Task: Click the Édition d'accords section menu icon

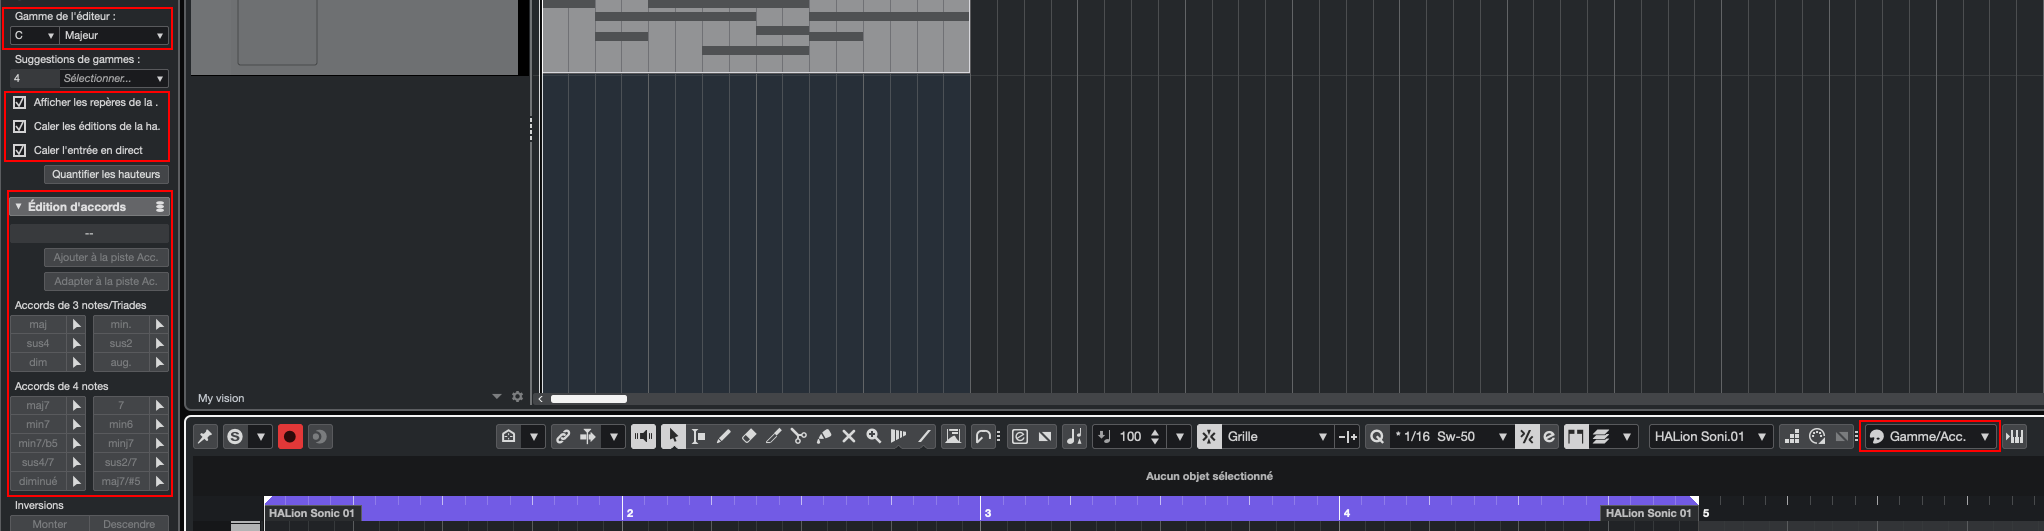Action: 159,206
